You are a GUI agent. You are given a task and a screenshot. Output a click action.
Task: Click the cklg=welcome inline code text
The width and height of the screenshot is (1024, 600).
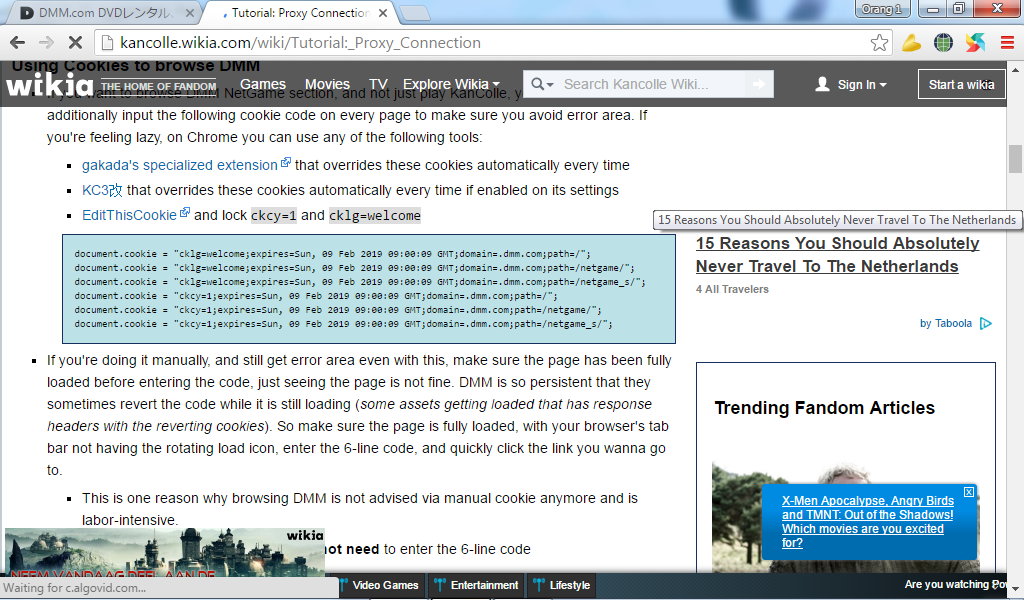coord(375,215)
